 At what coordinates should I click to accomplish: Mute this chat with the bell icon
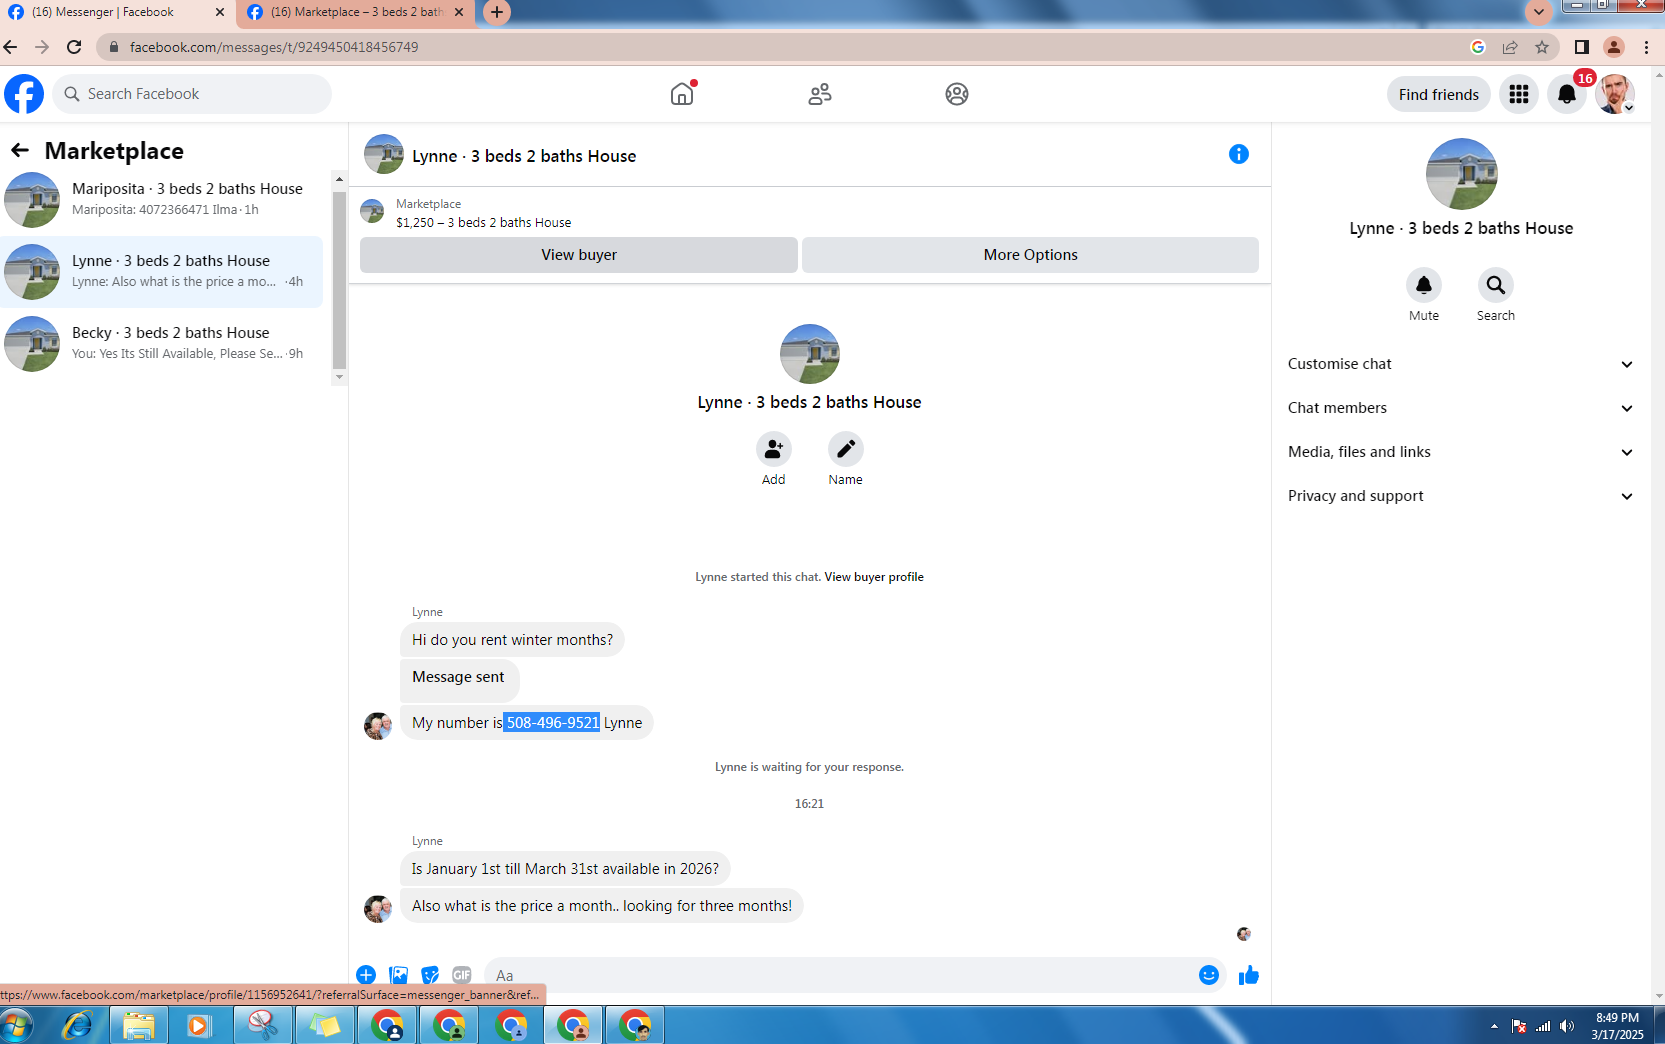pos(1424,285)
